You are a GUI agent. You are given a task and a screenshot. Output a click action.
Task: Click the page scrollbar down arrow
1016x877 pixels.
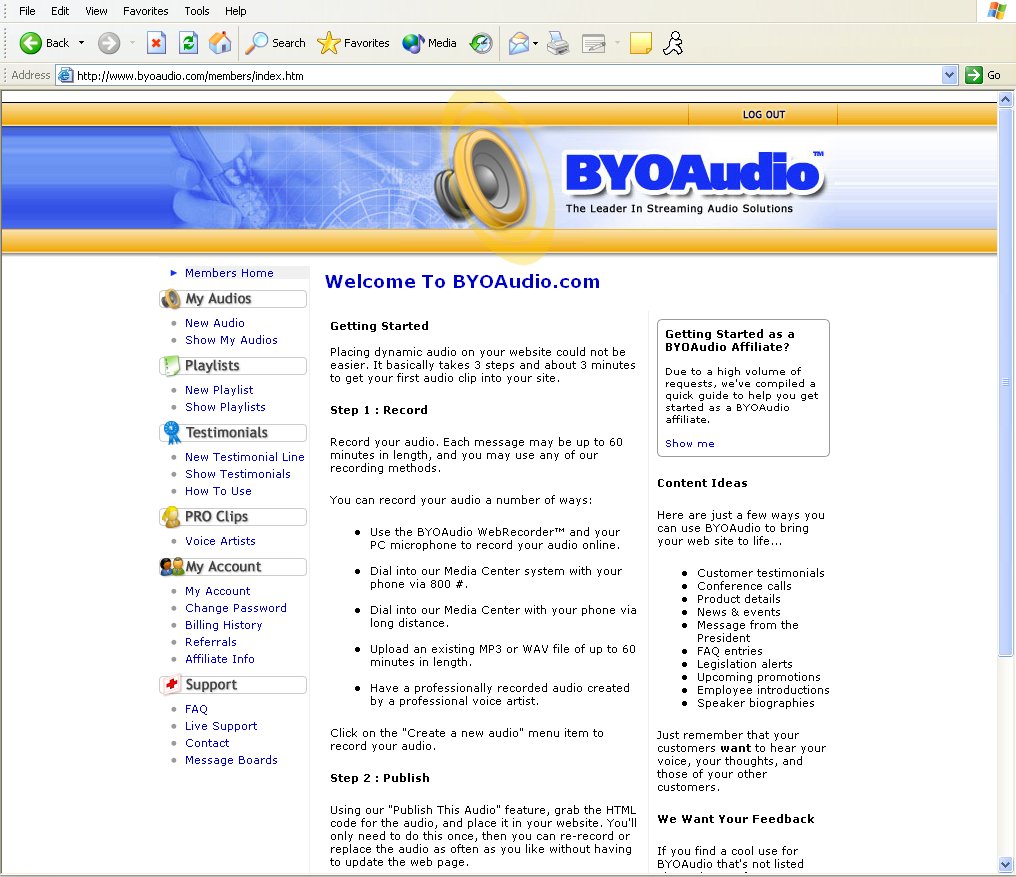(1005, 864)
